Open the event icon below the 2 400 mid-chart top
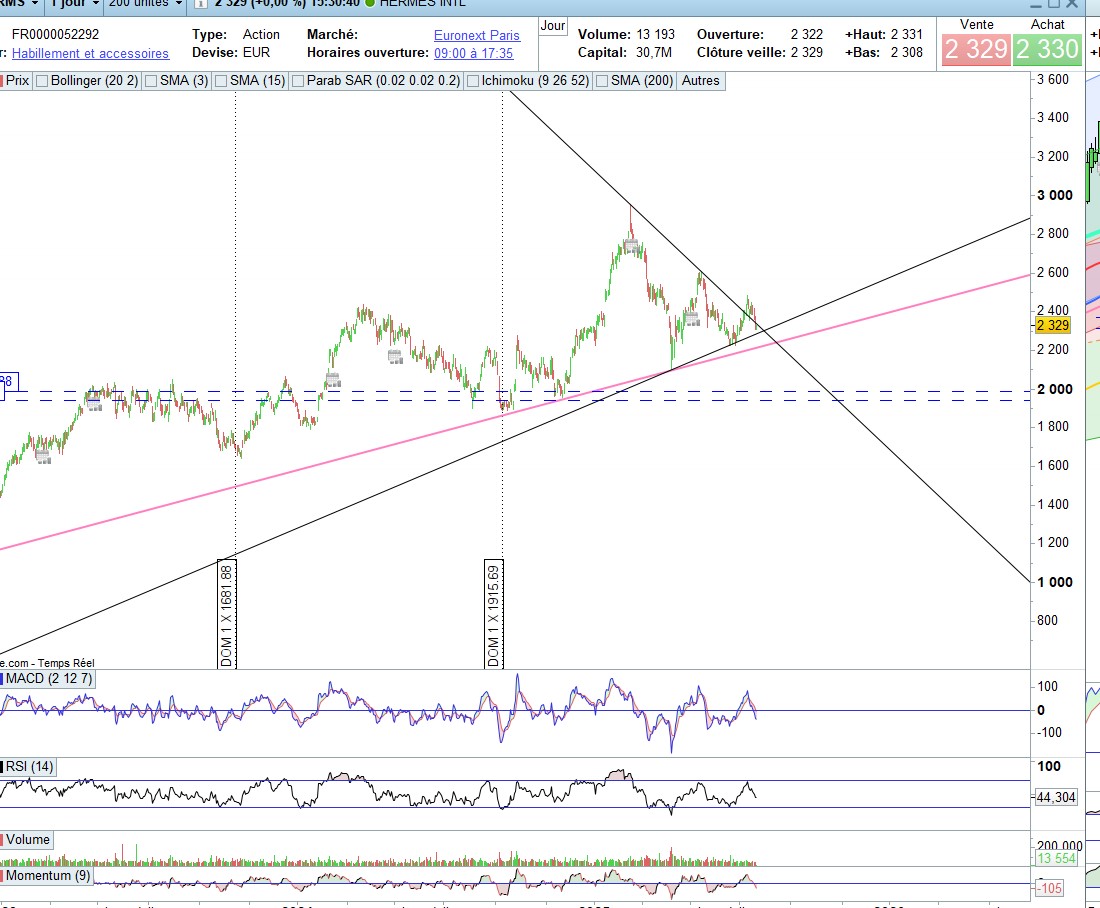Screen dimensions: 1100x908 [395, 356]
